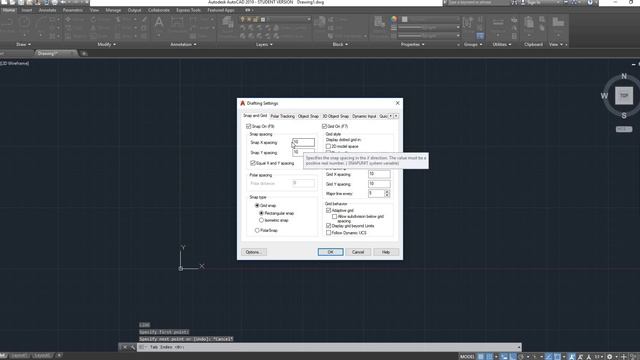640x360 pixels.
Task: Click the W compass direction on ViewCube
Action: 604,96
